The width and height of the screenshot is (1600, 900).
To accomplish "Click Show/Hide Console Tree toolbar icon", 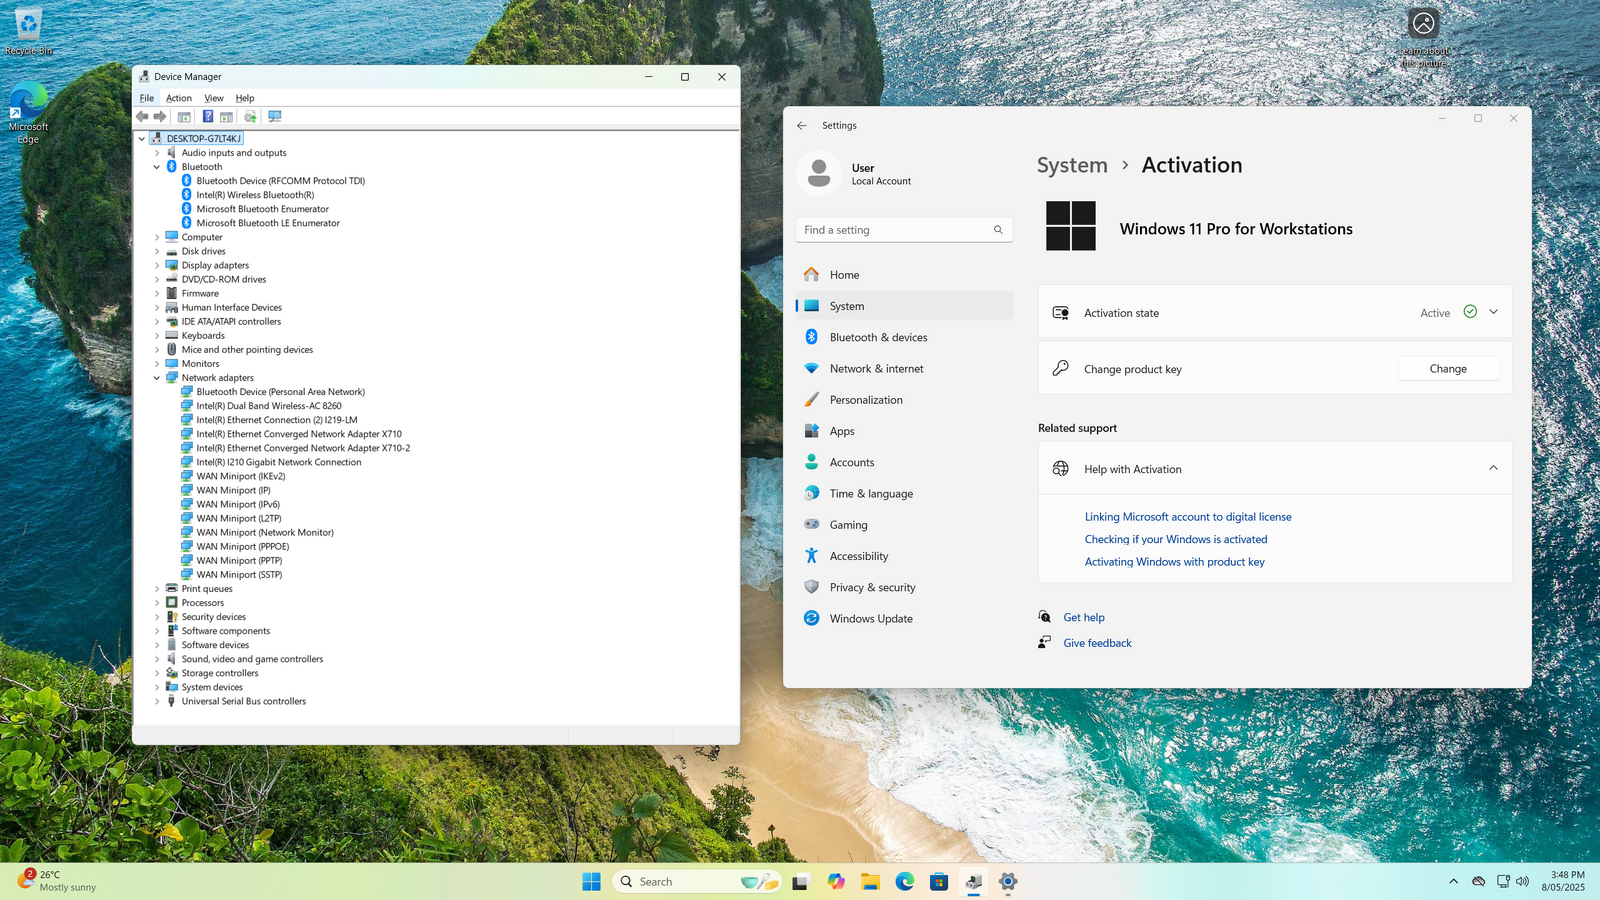I will point(184,117).
